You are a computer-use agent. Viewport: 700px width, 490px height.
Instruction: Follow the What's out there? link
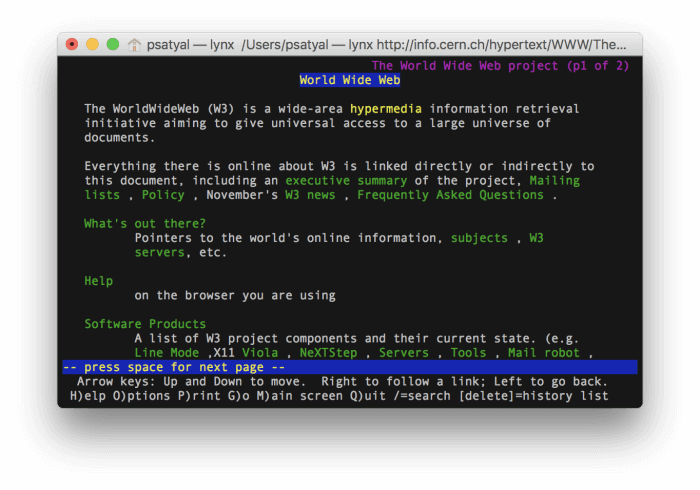tap(145, 224)
